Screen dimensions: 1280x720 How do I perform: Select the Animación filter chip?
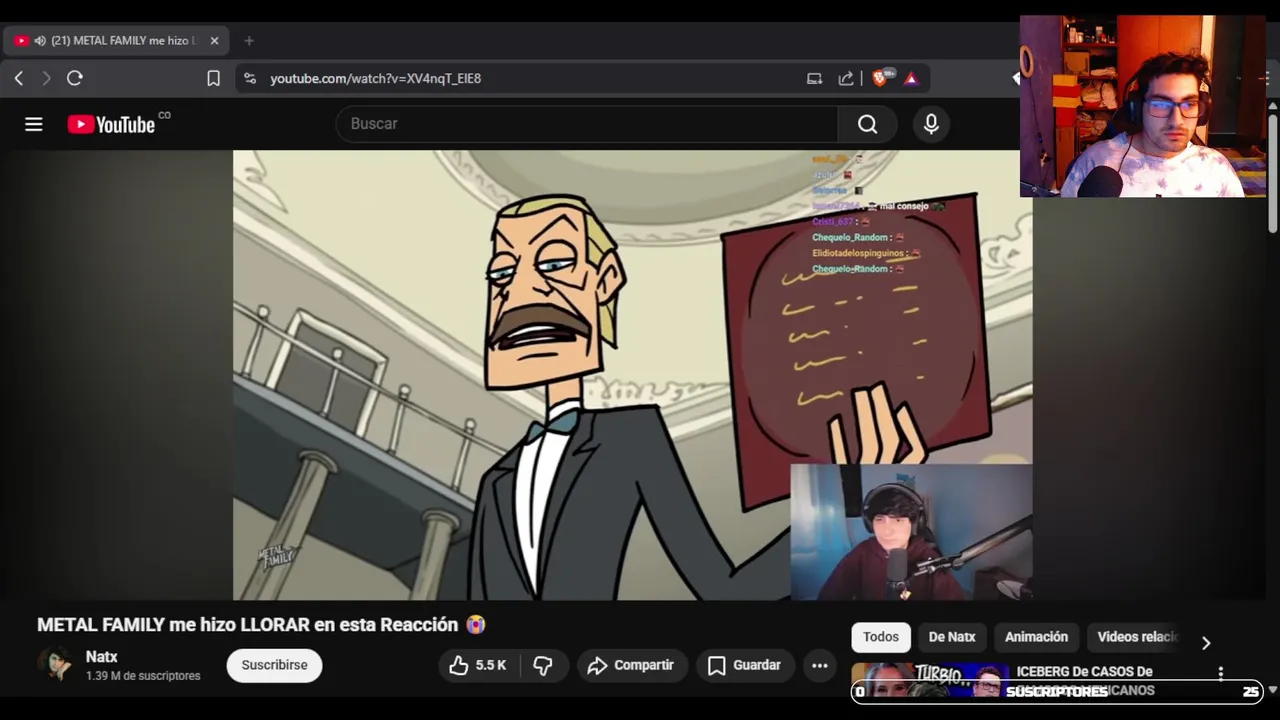1036,637
